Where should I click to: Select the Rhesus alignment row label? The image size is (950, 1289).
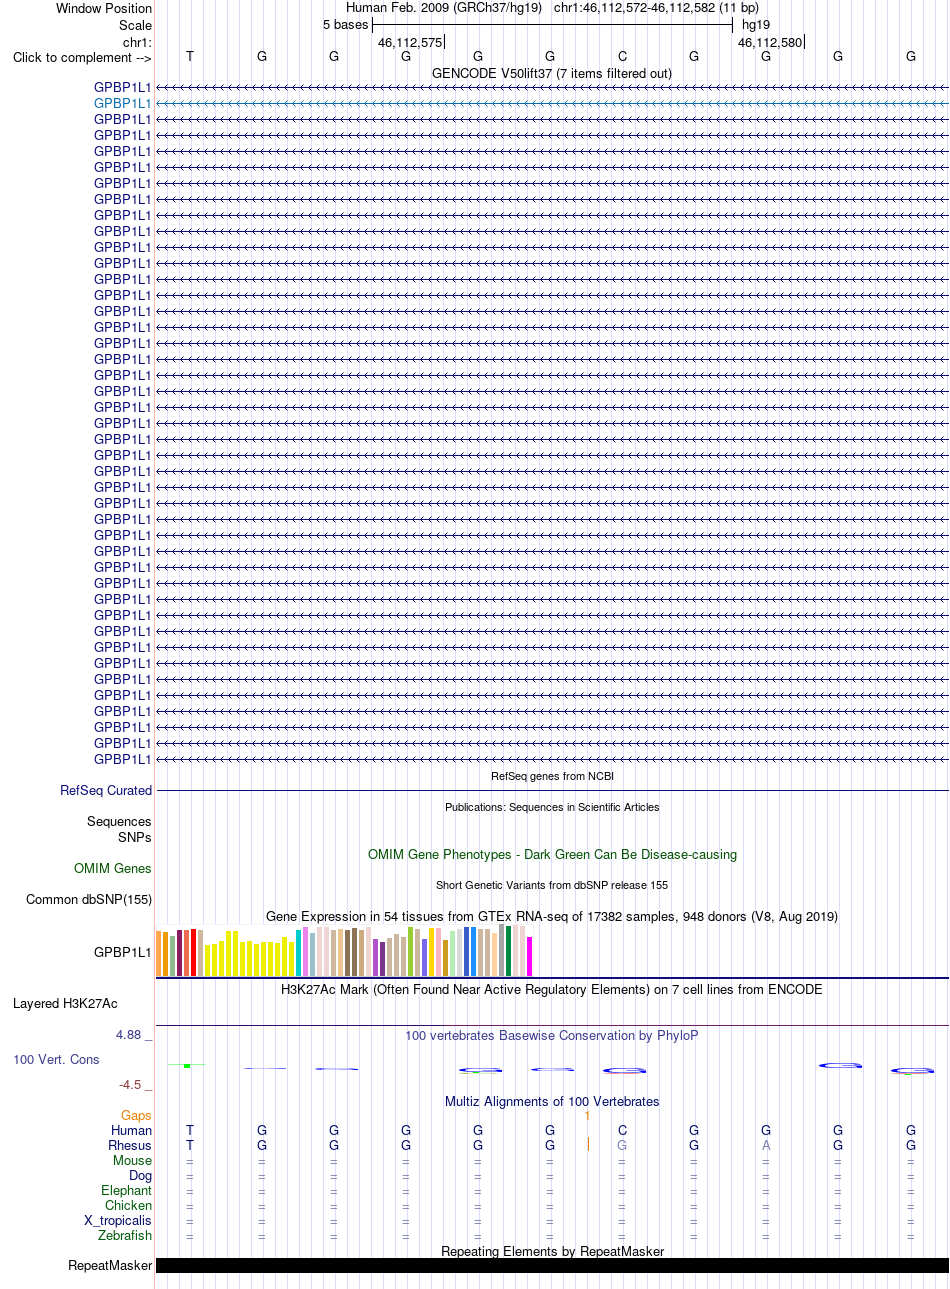(130, 1145)
